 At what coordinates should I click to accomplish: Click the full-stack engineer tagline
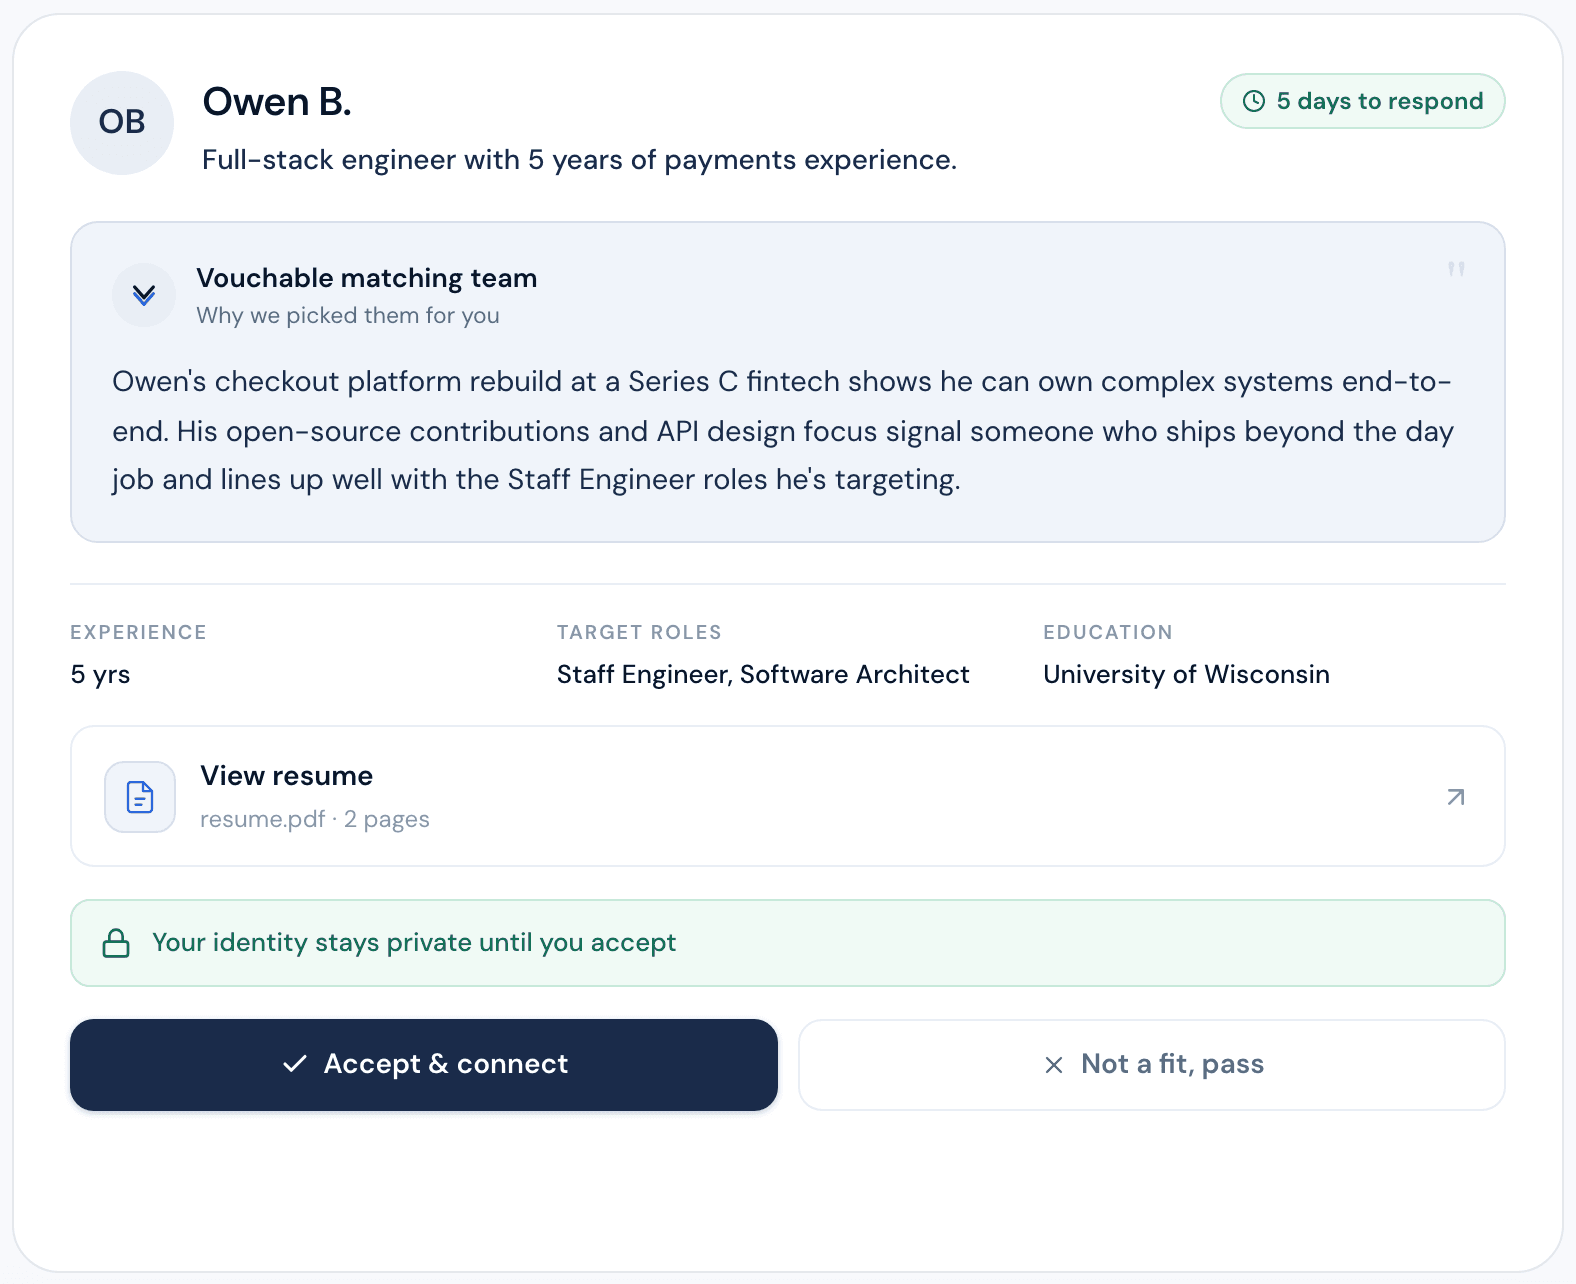click(580, 160)
